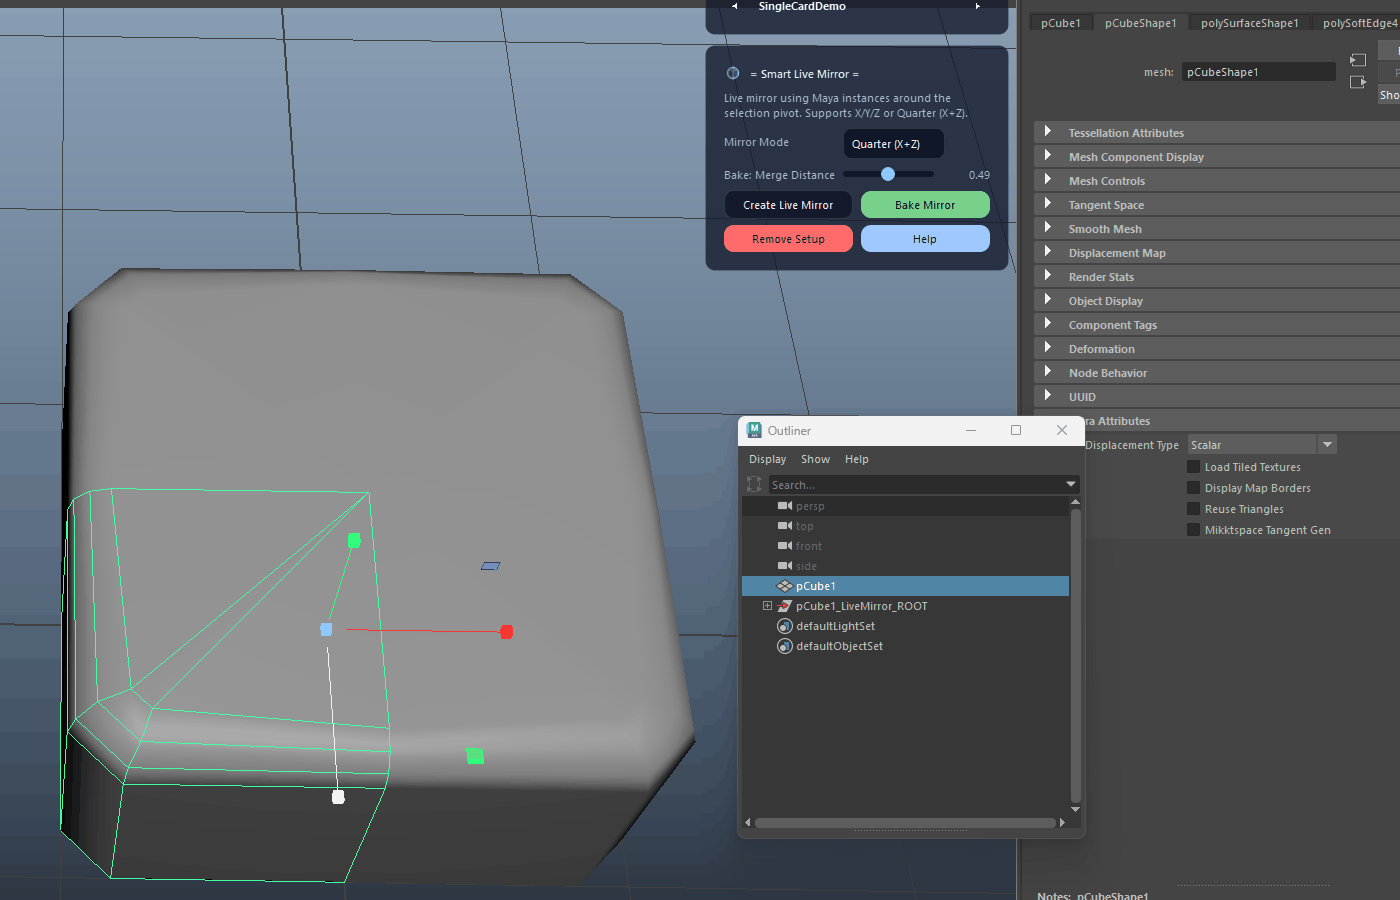Click the defaultObjectSet set icon
The height and width of the screenshot is (900, 1400).
785,646
